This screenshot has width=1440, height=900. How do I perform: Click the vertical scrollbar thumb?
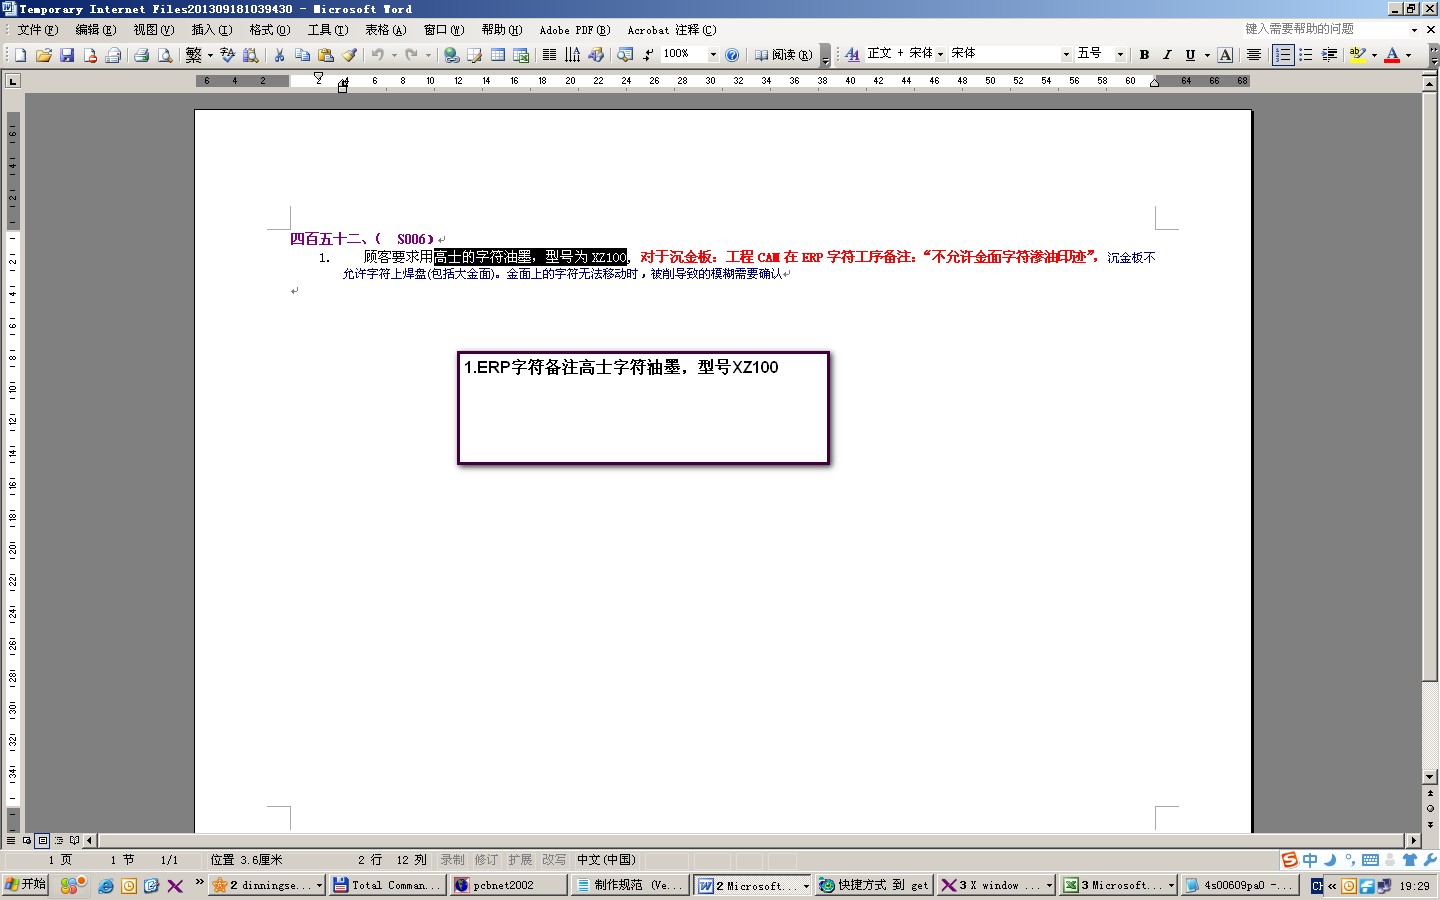click(1430, 387)
